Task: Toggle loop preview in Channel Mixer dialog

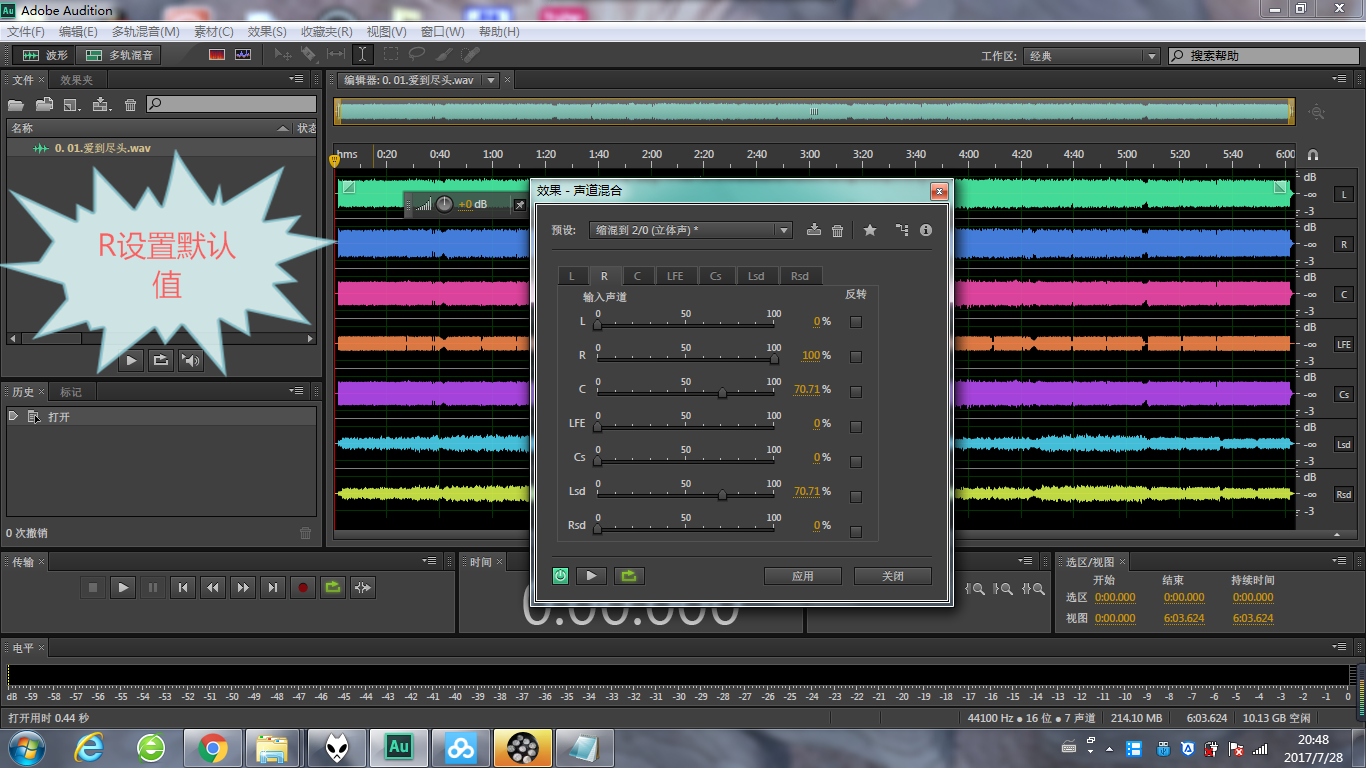Action: pyautogui.click(x=629, y=576)
